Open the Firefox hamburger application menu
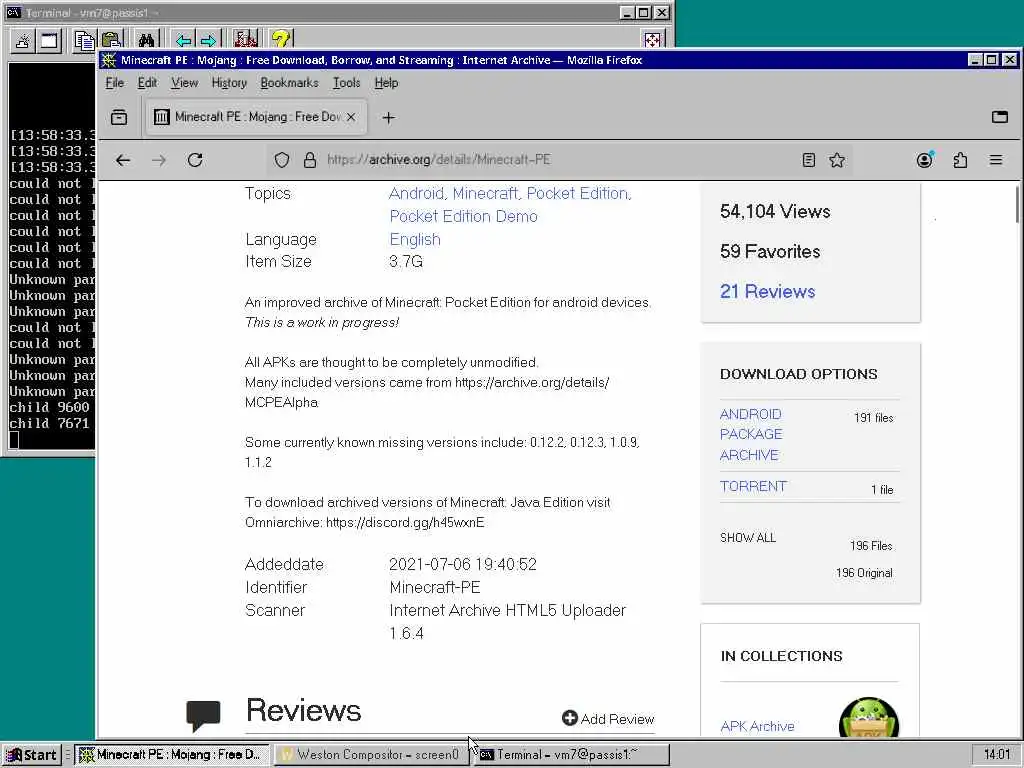Viewport: 1024px width, 768px height. 996,160
